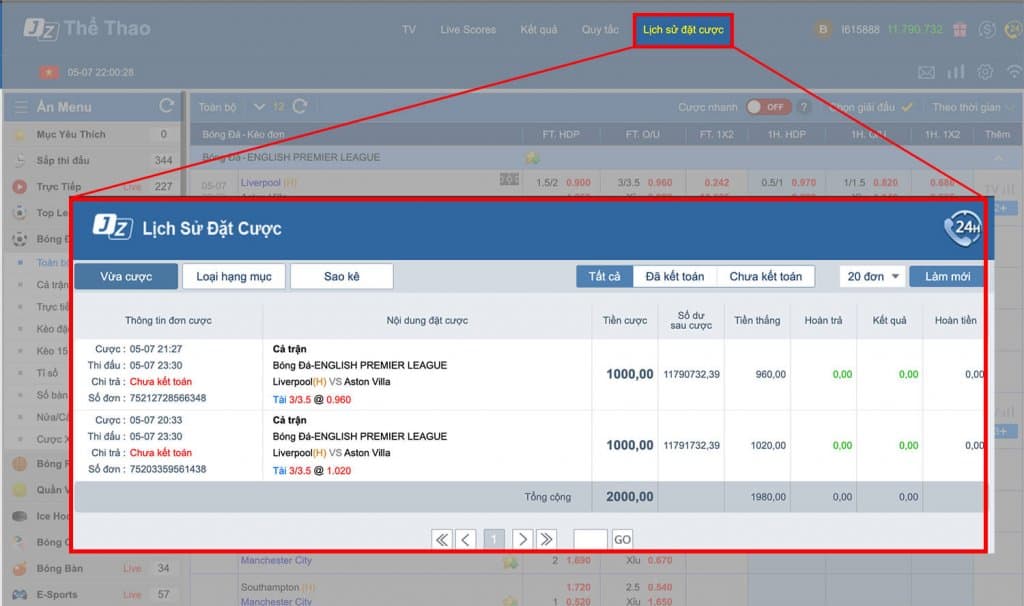Switch to the Đã kết toán tab
This screenshot has height=606, width=1024.
click(x=677, y=276)
